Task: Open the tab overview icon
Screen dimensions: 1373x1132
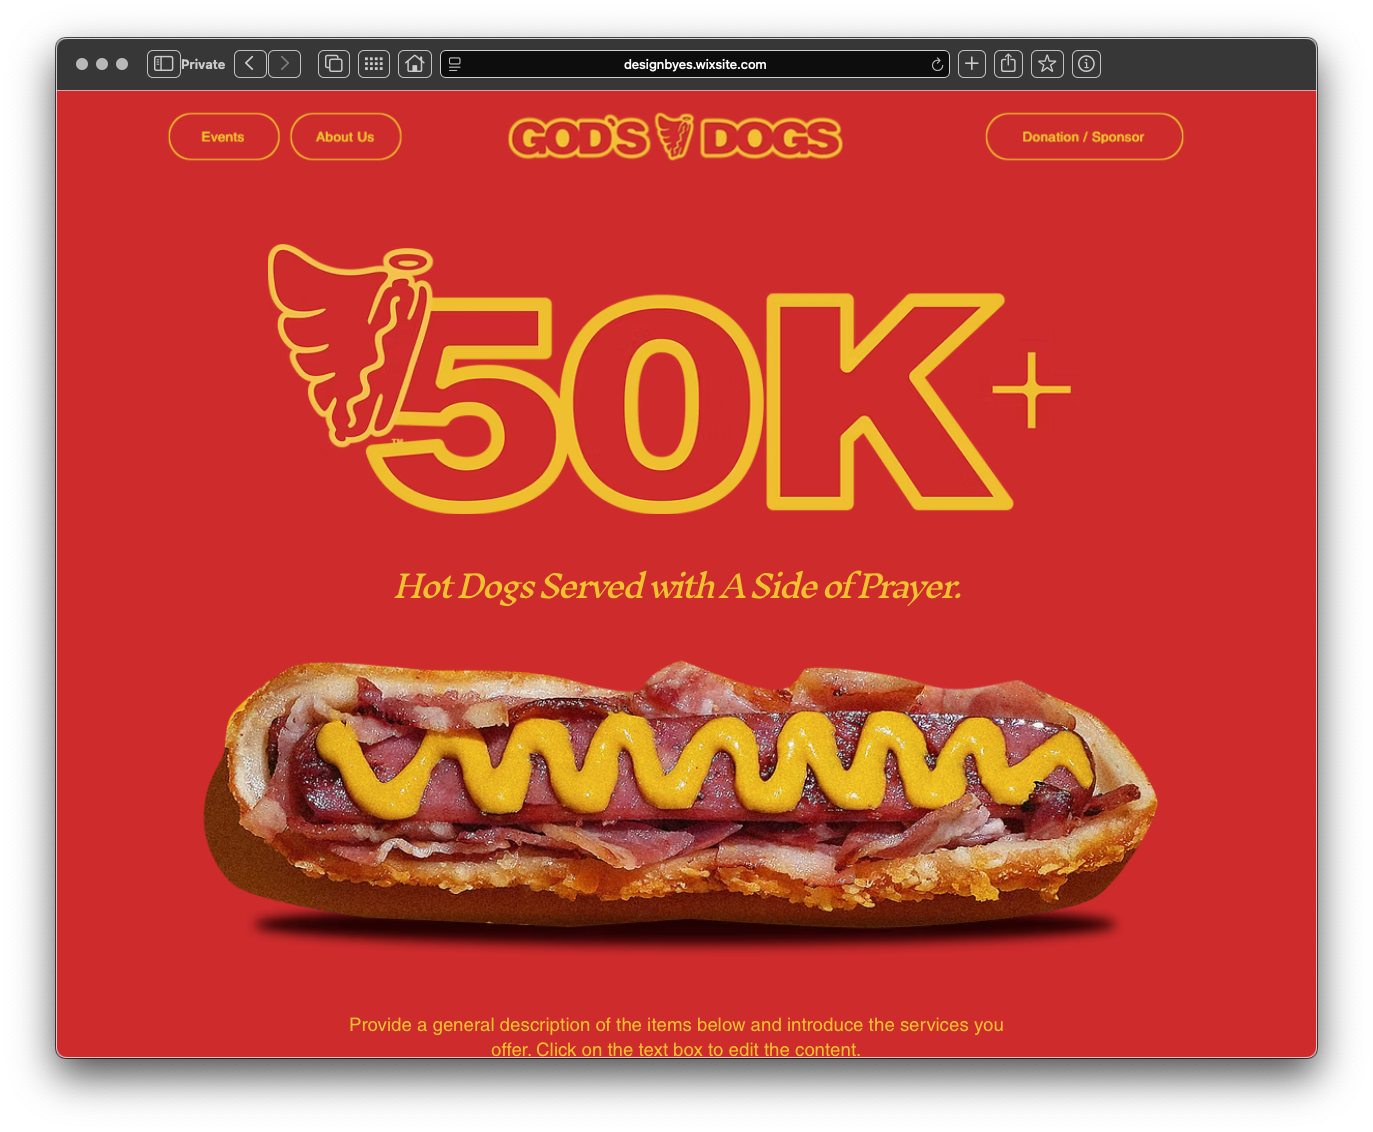Action: coord(334,64)
